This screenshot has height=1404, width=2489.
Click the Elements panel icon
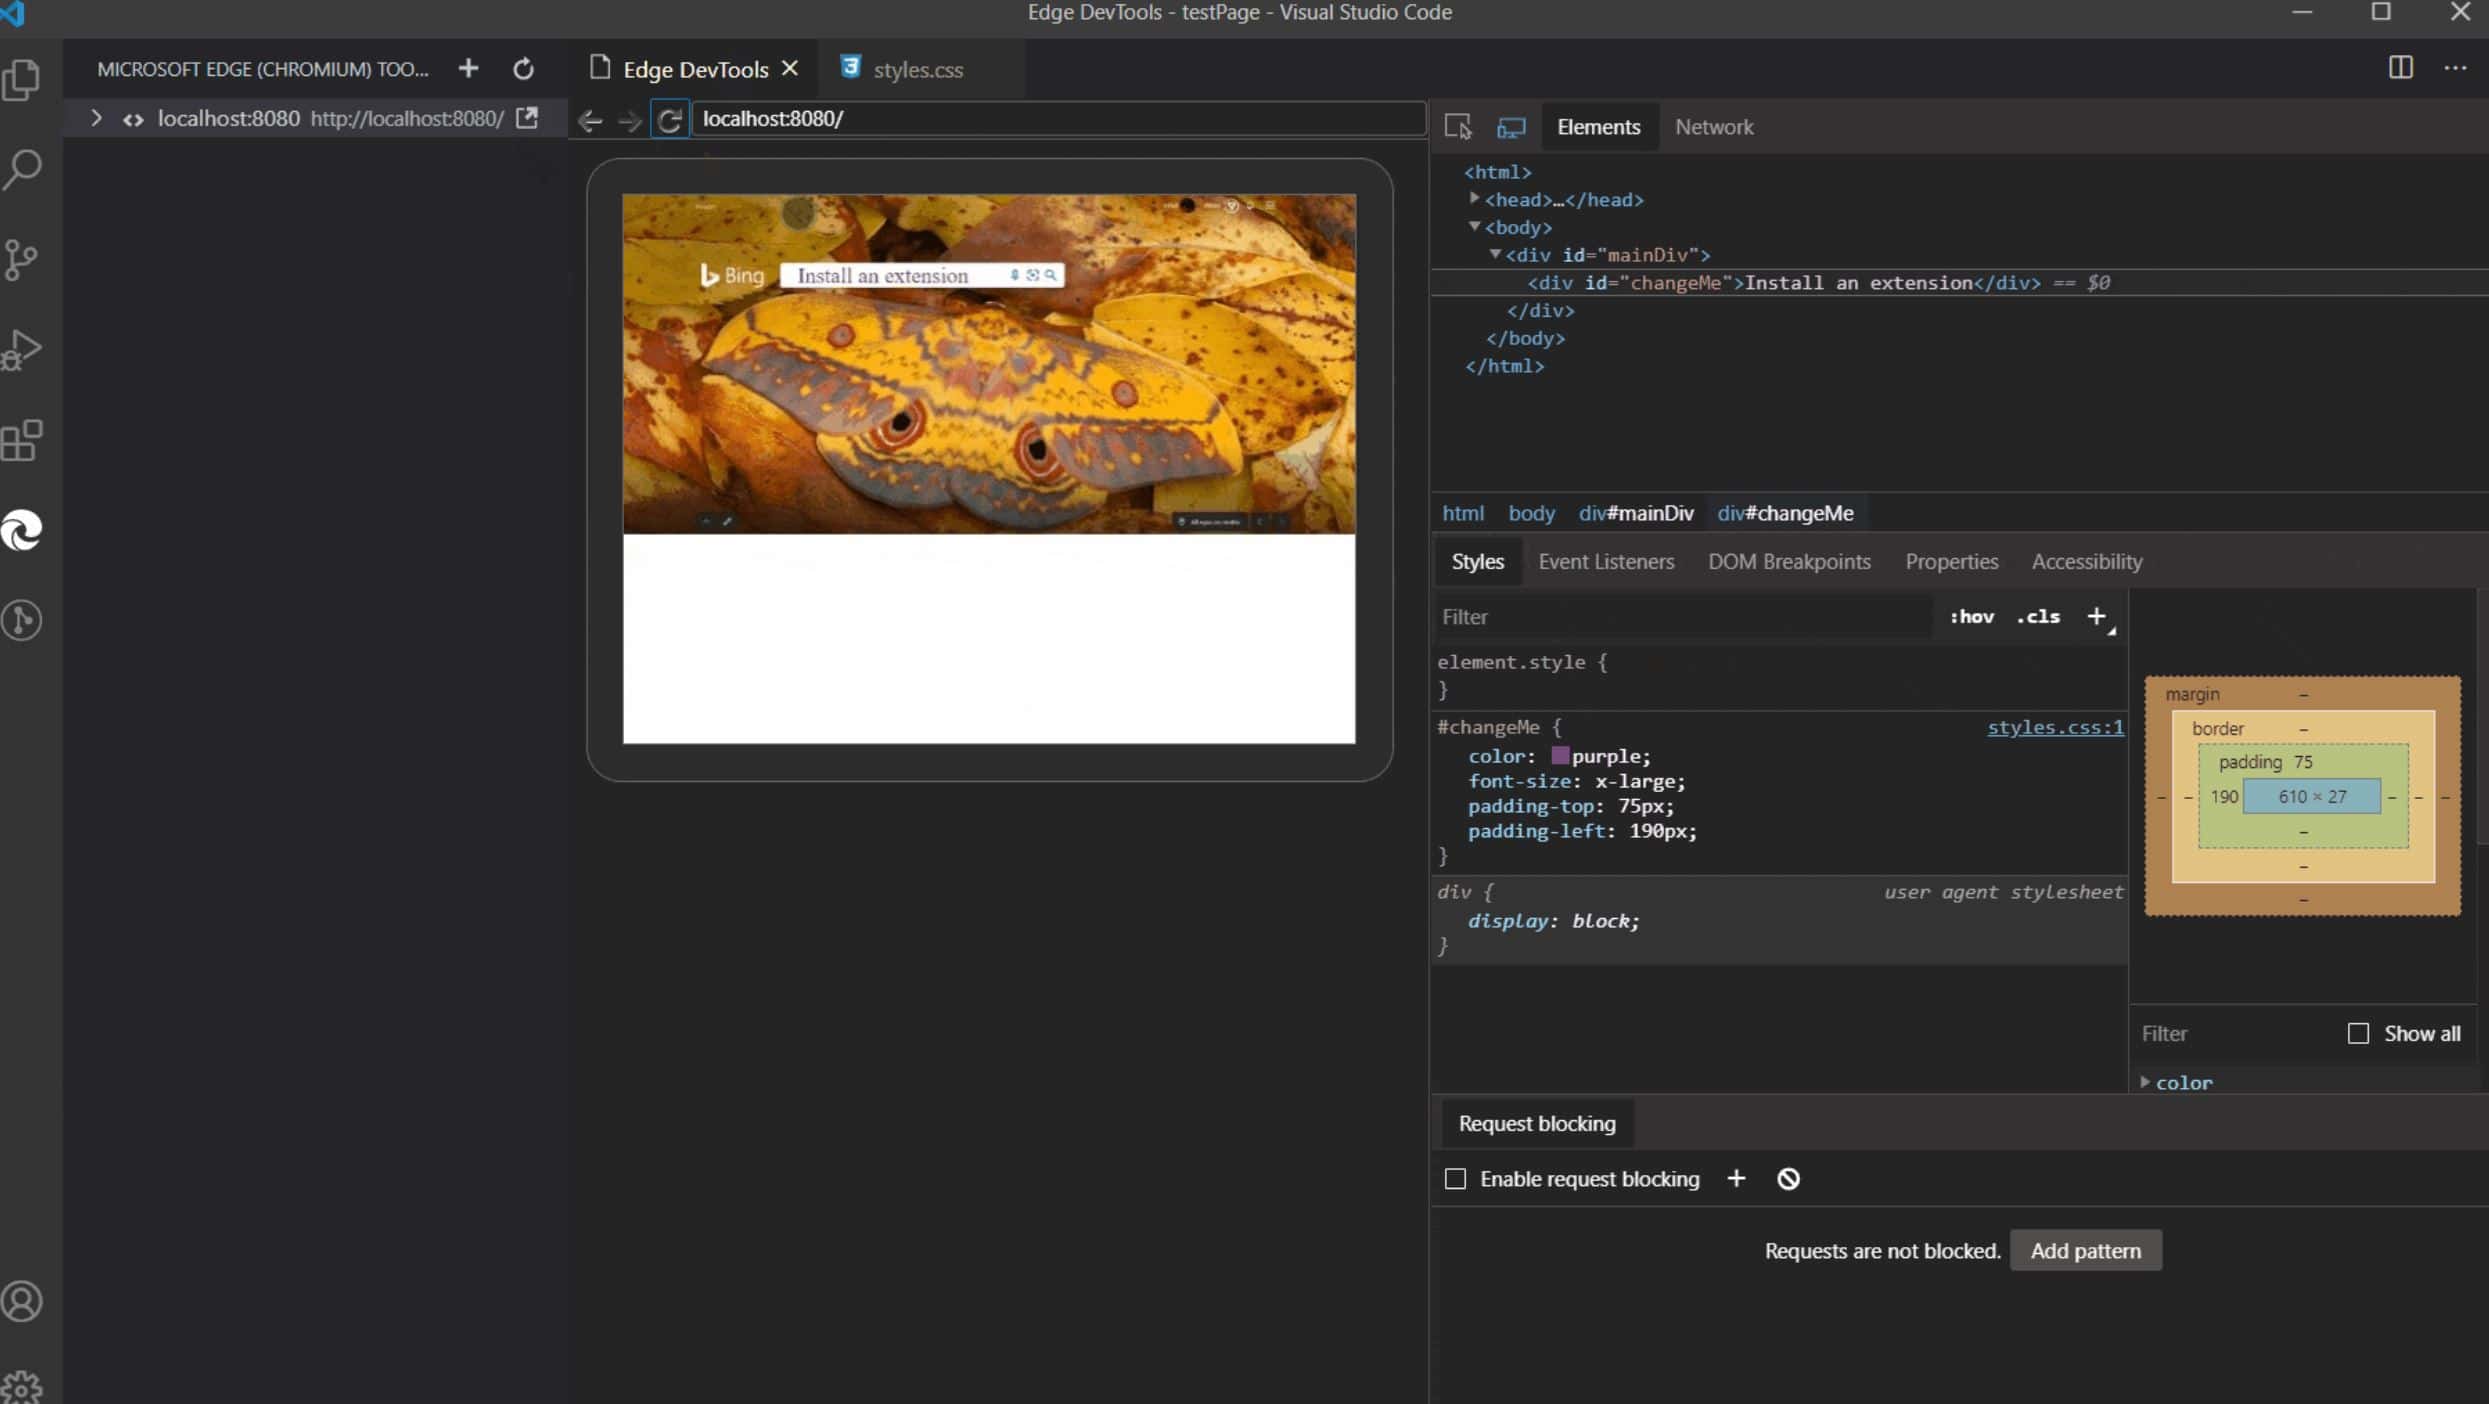click(x=1597, y=127)
